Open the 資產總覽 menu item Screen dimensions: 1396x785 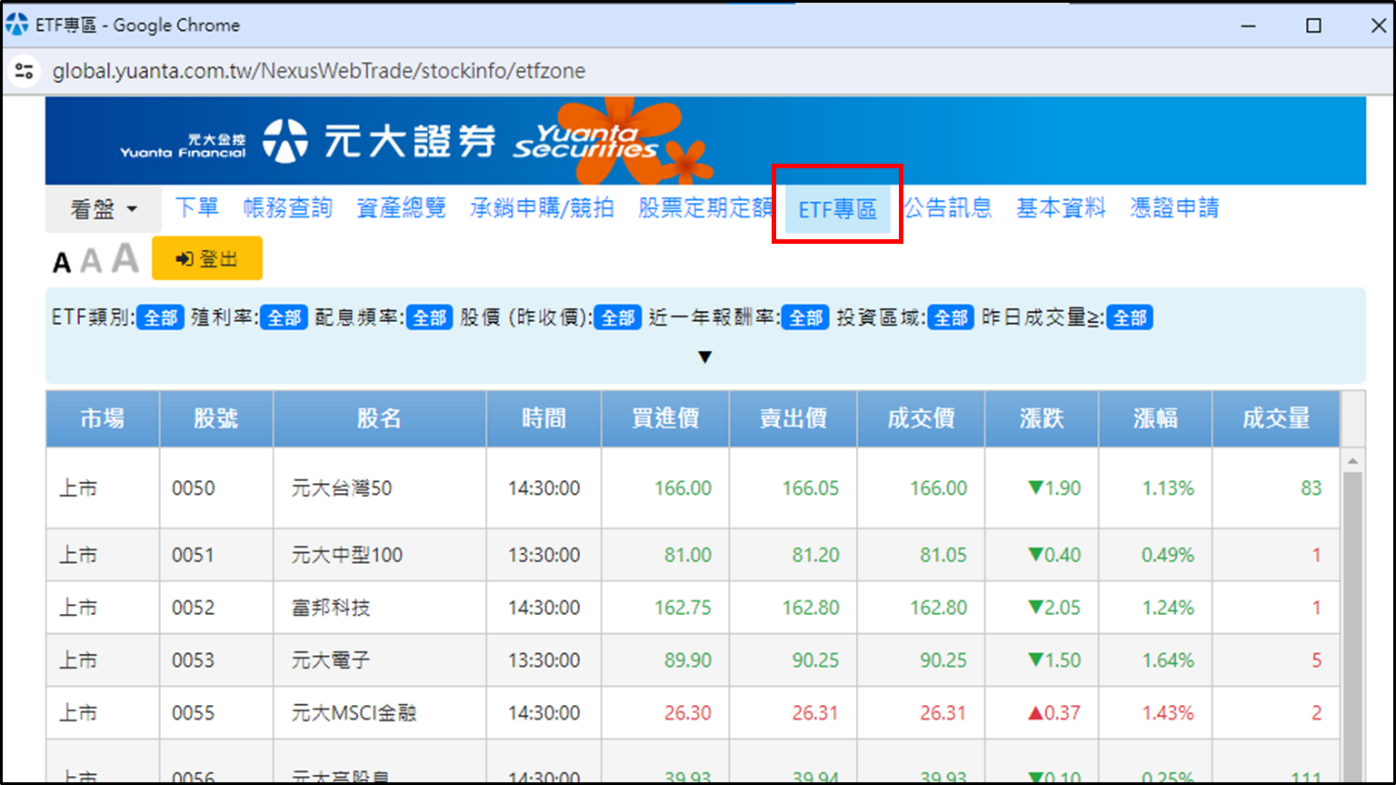[x=401, y=208]
